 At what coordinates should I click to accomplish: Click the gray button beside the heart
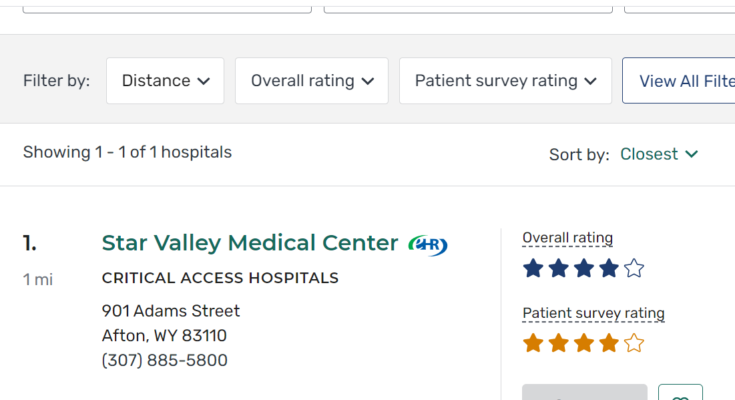[584, 393]
